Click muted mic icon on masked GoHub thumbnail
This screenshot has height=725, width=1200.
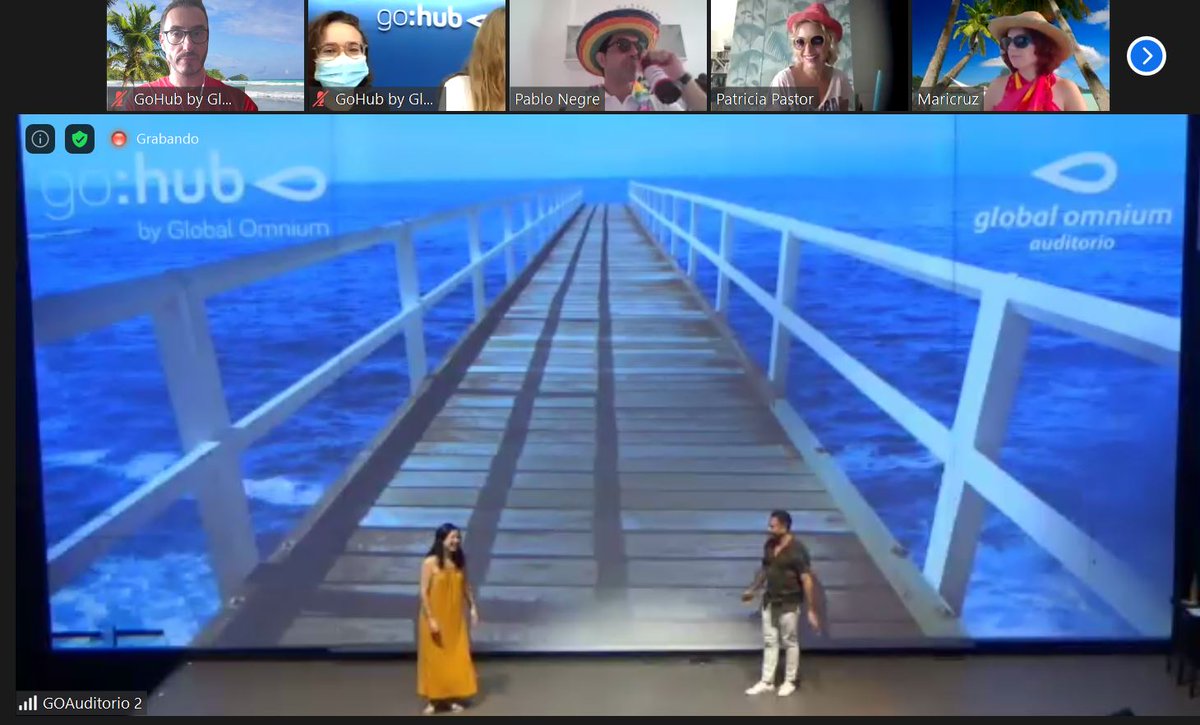click(322, 100)
